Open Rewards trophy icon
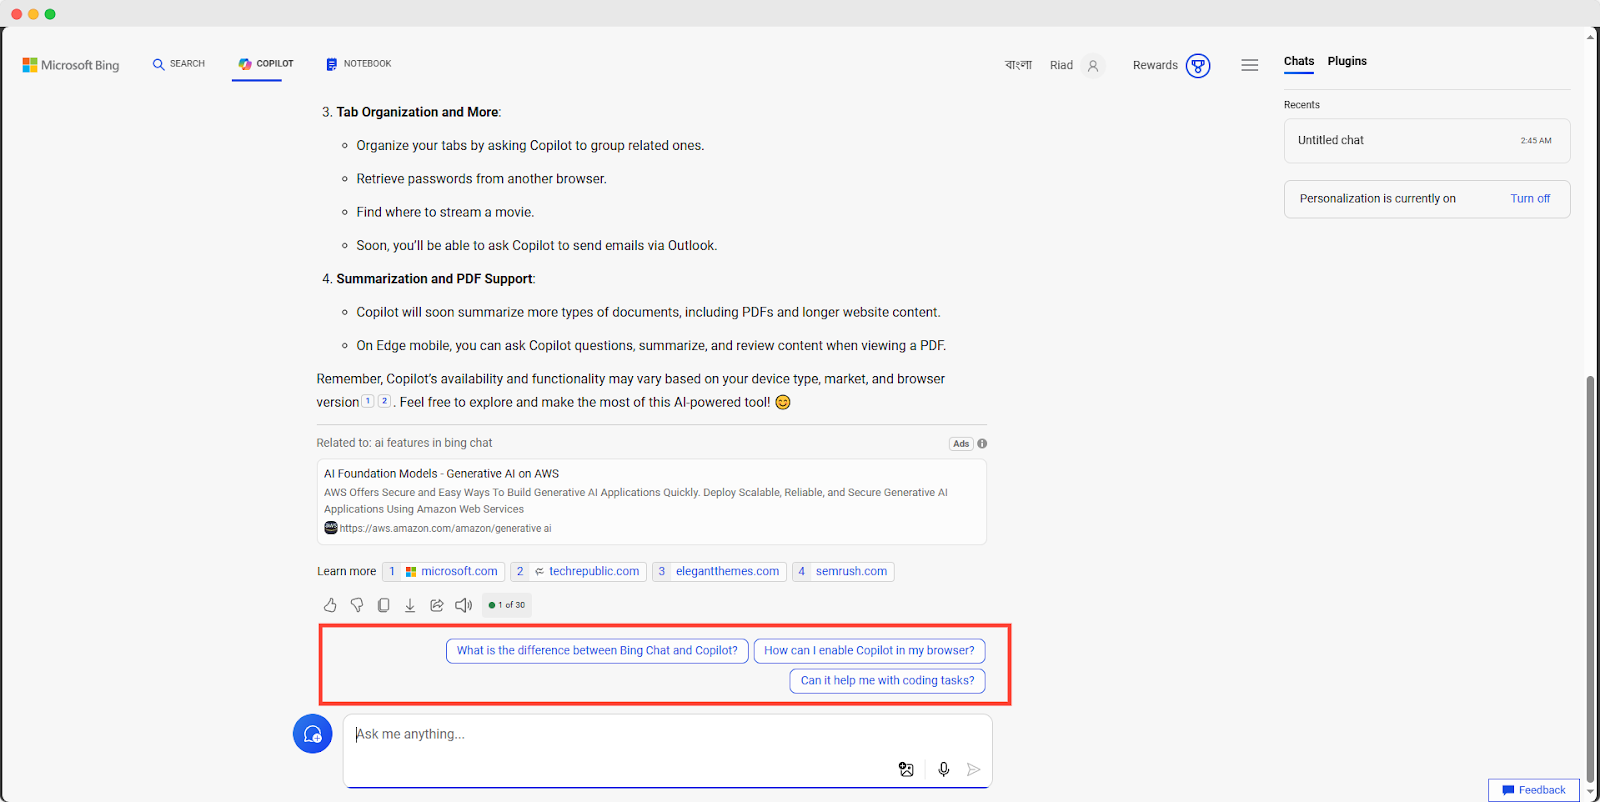Image resolution: width=1600 pixels, height=802 pixels. click(x=1198, y=66)
